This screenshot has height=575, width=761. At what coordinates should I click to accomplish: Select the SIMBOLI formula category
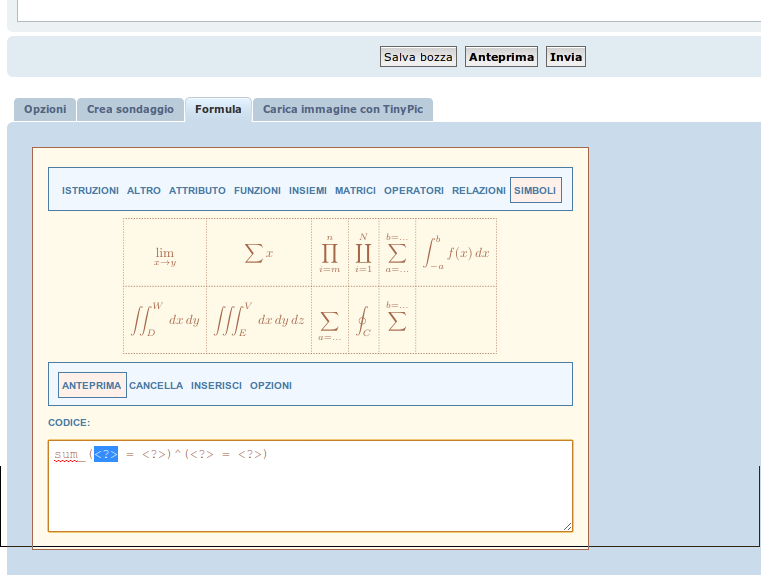pos(535,190)
